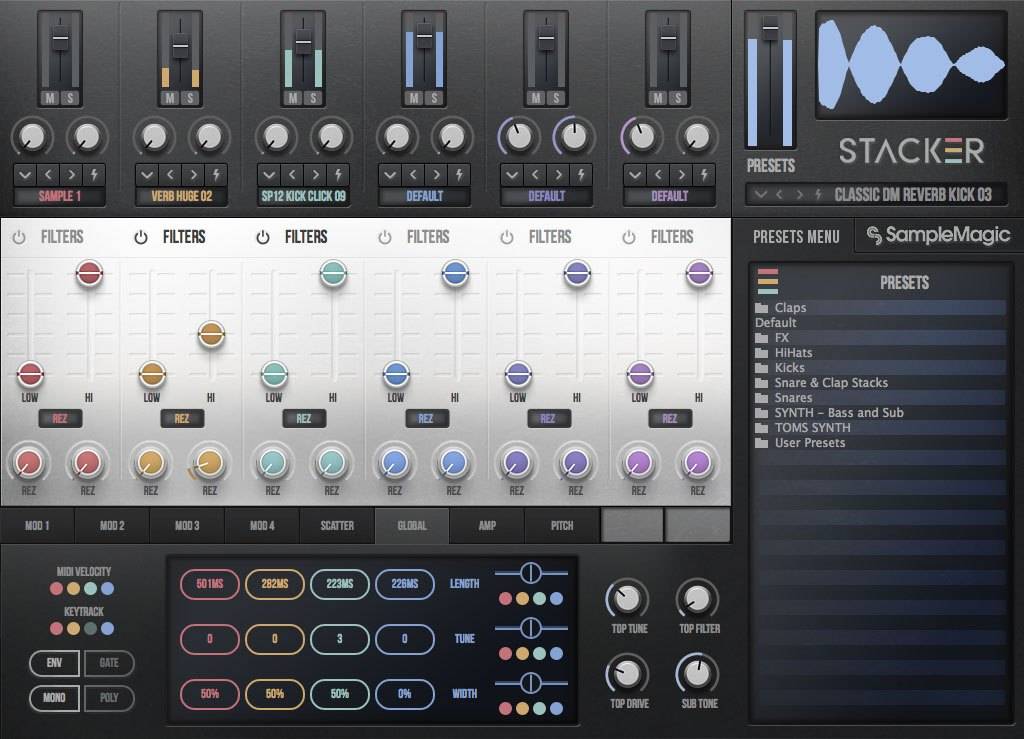
Task: Click previous arrow above SP12 KICK CLICK 09
Action: coord(292,173)
